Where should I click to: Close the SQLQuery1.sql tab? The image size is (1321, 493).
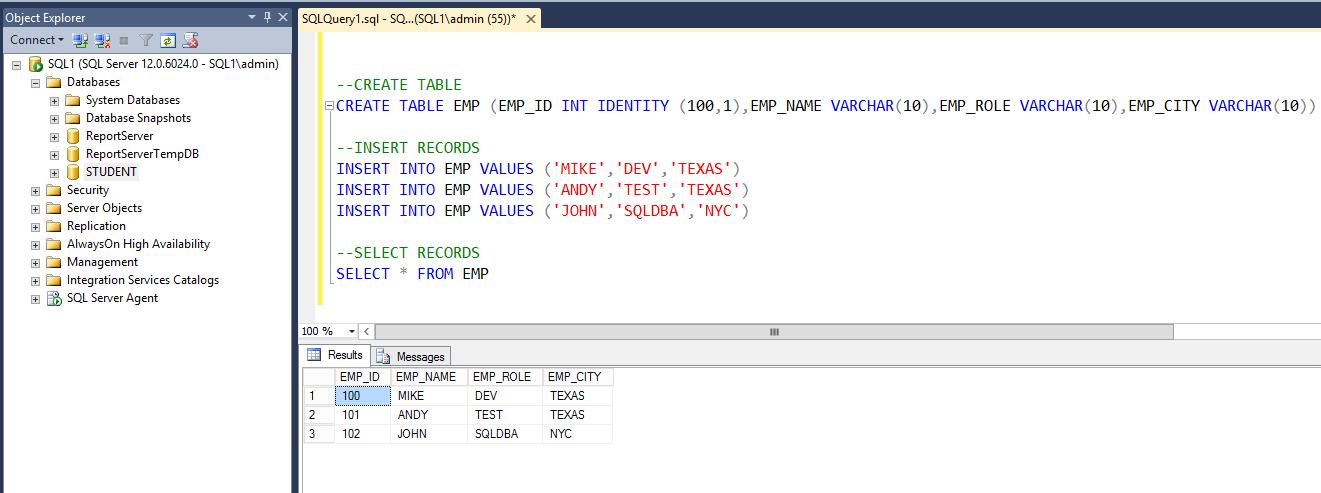click(x=530, y=18)
